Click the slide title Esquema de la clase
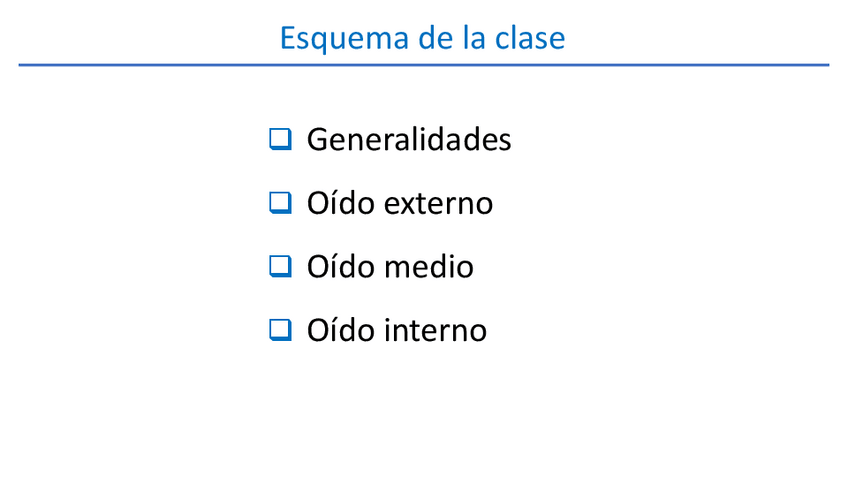The height and width of the screenshot is (477, 848). [422, 38]
